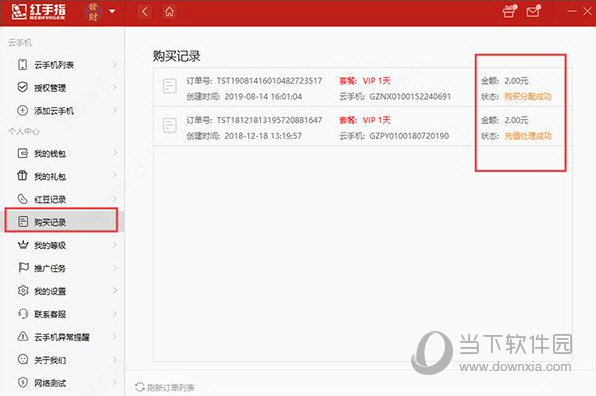Image resolution: width=596 pixels, height=396 pixels.
Task: Click the shield icon for 授权管理
Action: [x=23, y=87]
